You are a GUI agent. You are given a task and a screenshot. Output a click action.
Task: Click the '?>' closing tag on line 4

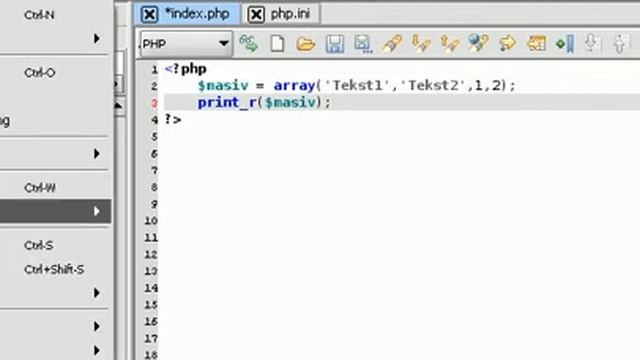(173, 120)
